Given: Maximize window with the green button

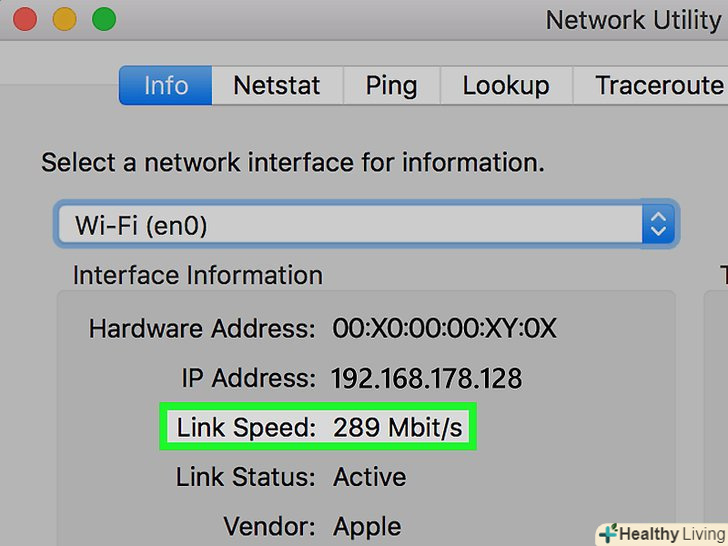Looking at the screenshot, I should [103, 19].
